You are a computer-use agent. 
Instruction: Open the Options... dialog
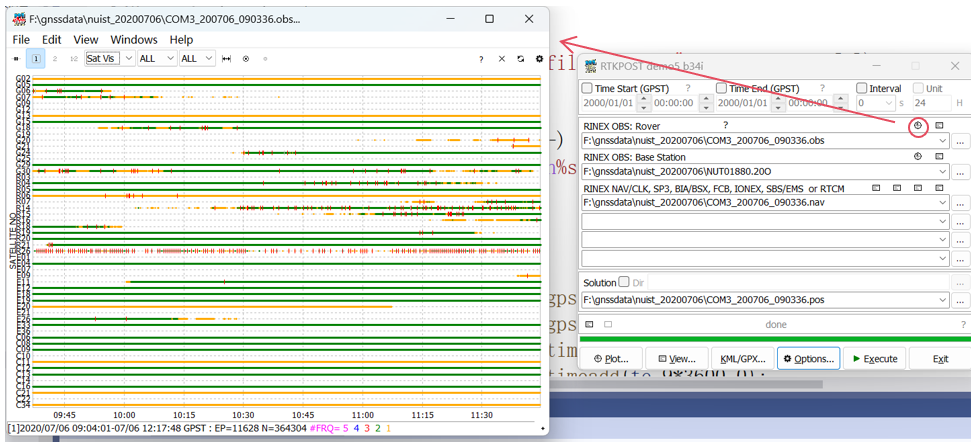(809, 358)
